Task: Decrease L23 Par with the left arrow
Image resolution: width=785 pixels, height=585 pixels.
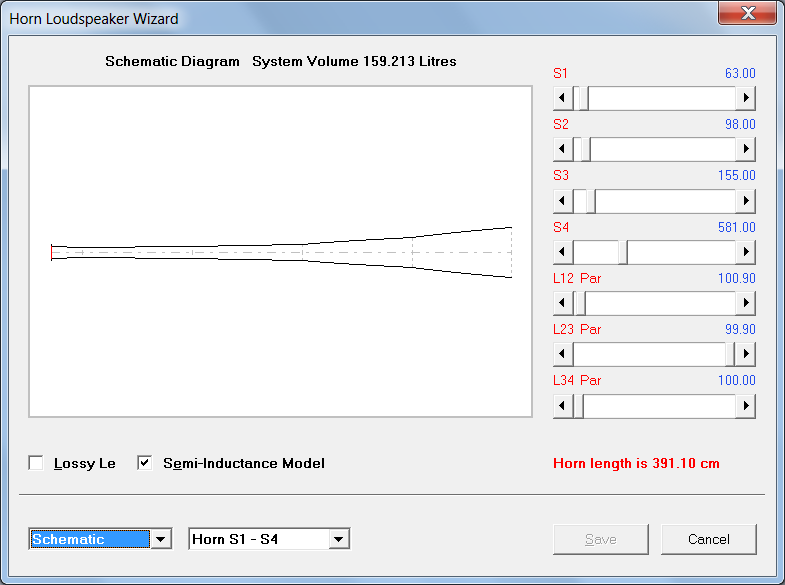Action: [x=563, y=354]
